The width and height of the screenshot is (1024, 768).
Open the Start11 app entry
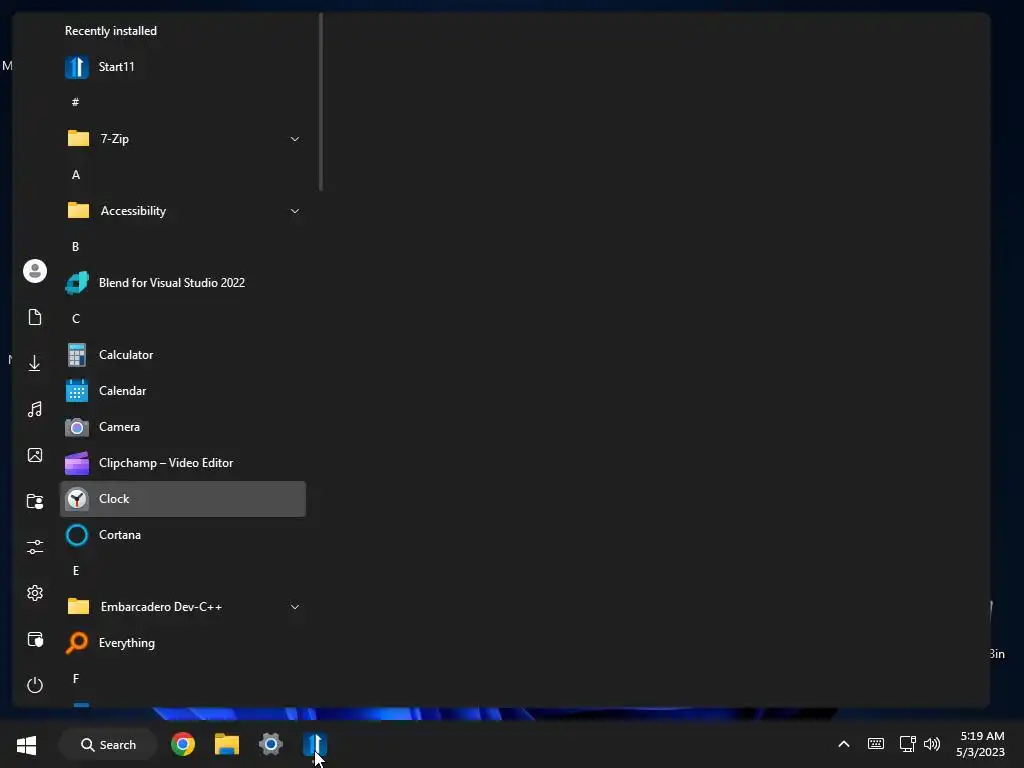tap(183, 67)
